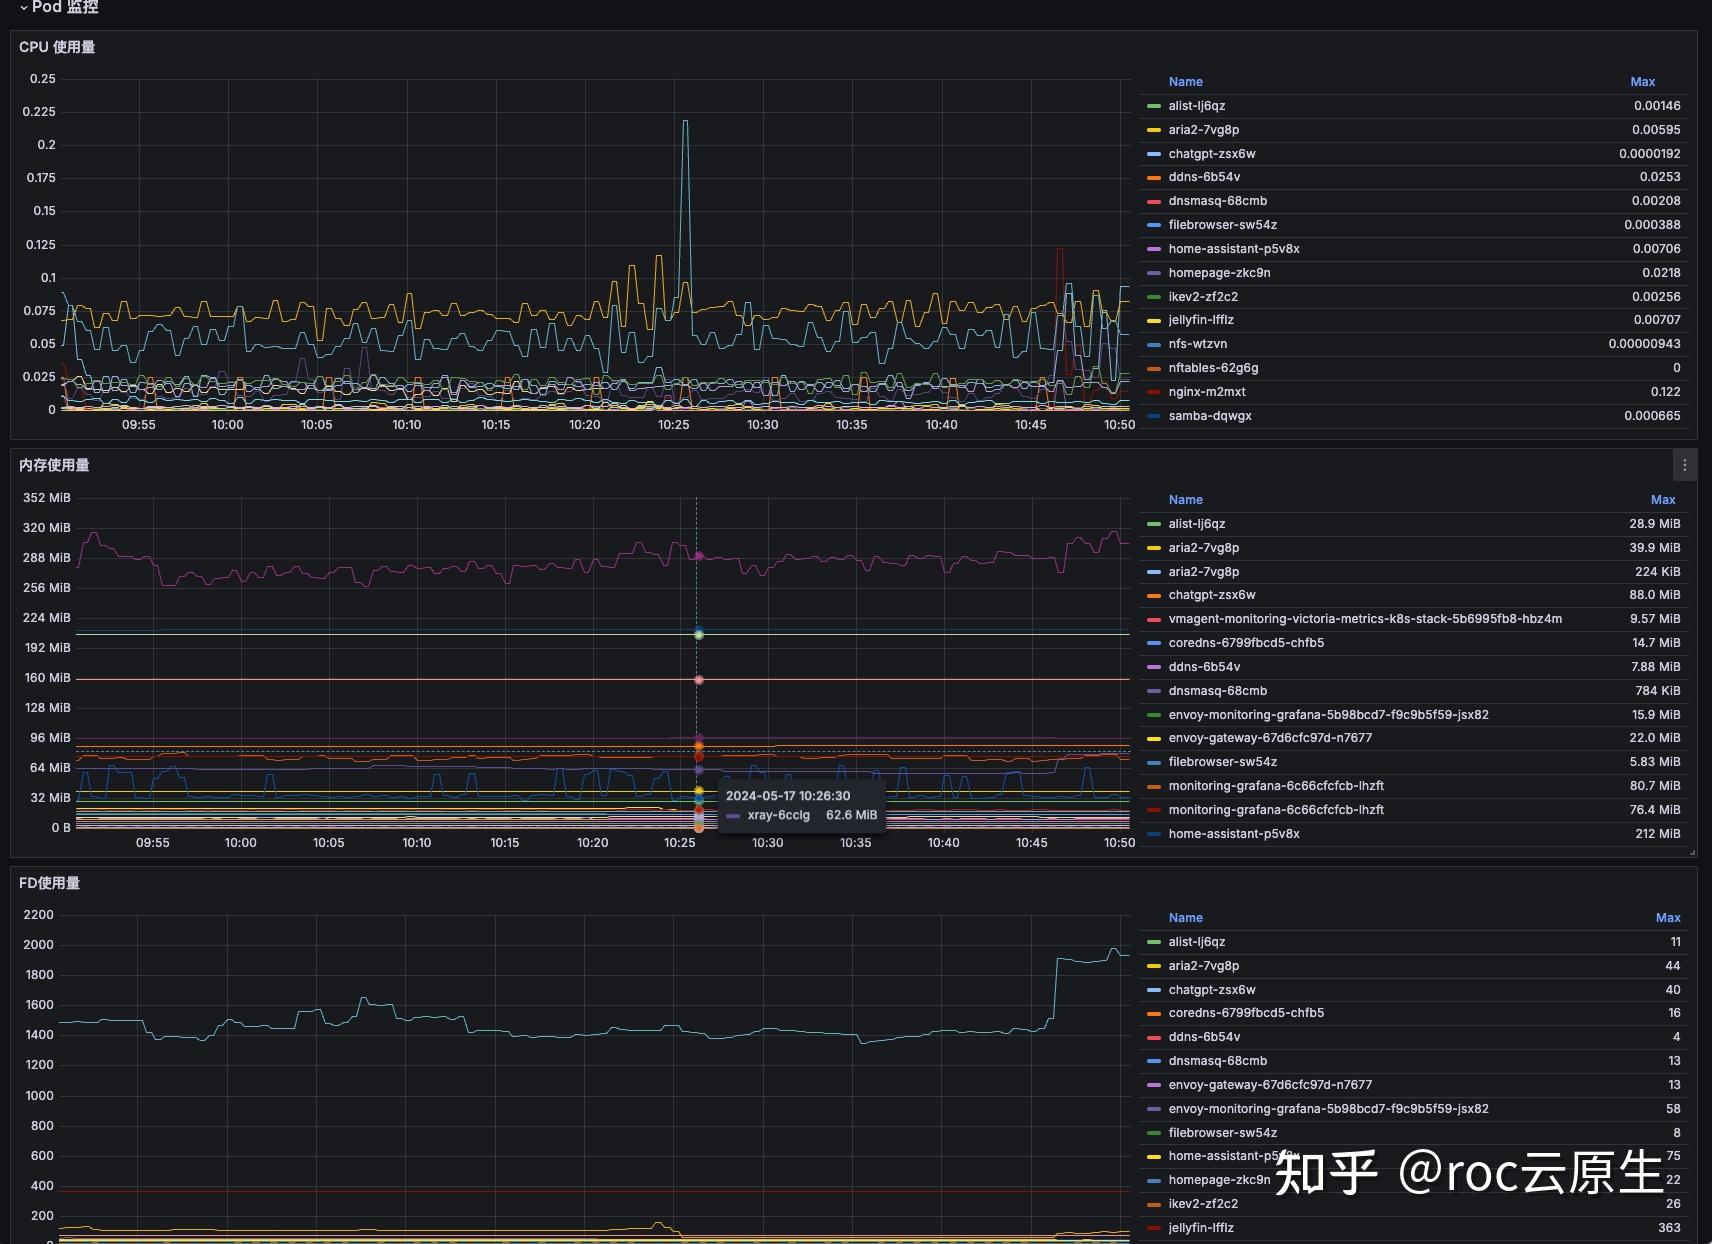Select monitoring-grafana row with 76.4 MiB
1712x1244 pixels.
coord(1276,810)
